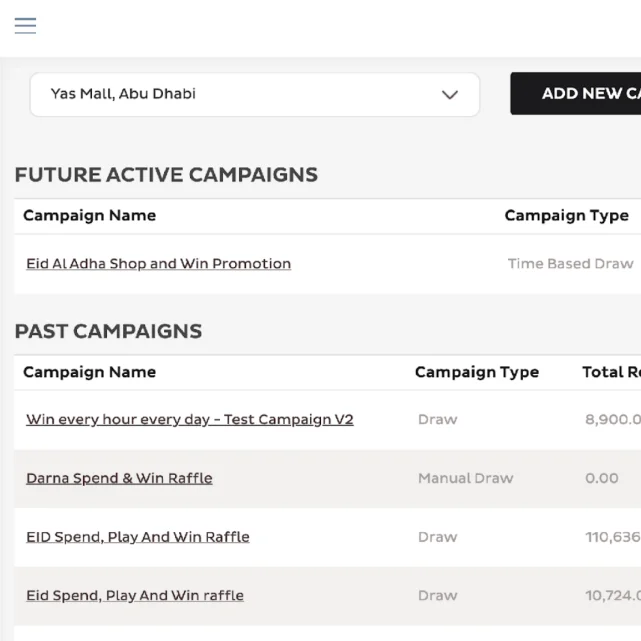Click Campaign Name header under Past Campaigns
The width and height of the screenshot is (641, 641).
89,372
